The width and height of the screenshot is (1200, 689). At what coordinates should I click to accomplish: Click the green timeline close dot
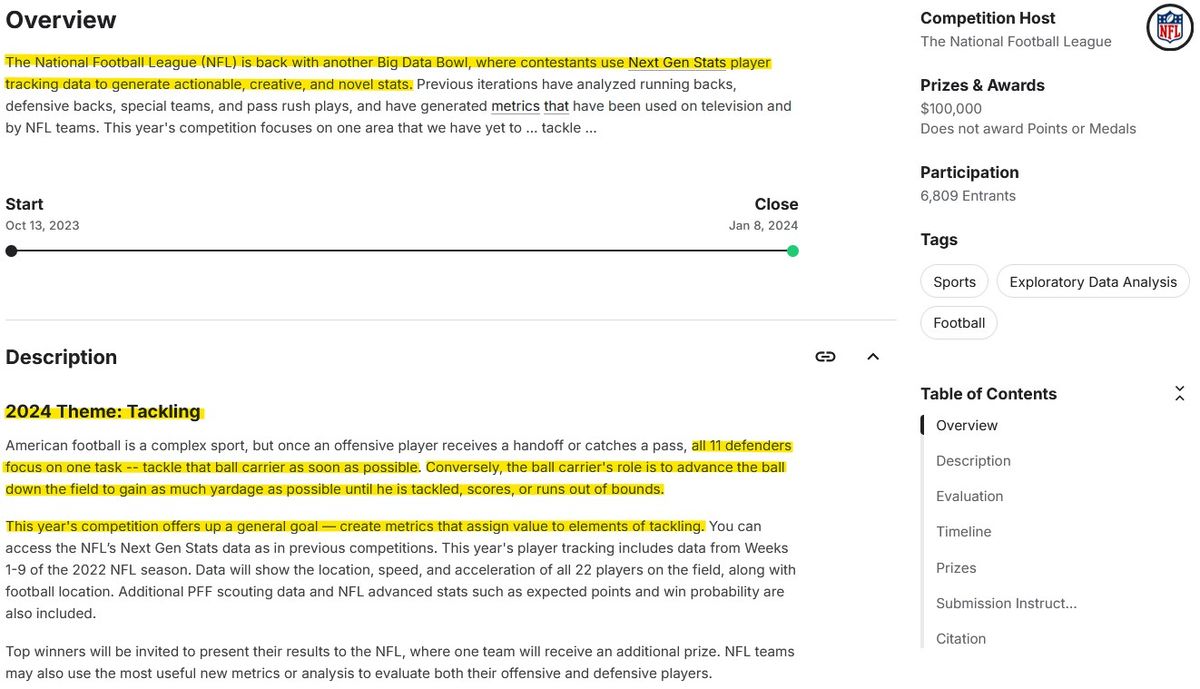(793, 251)
